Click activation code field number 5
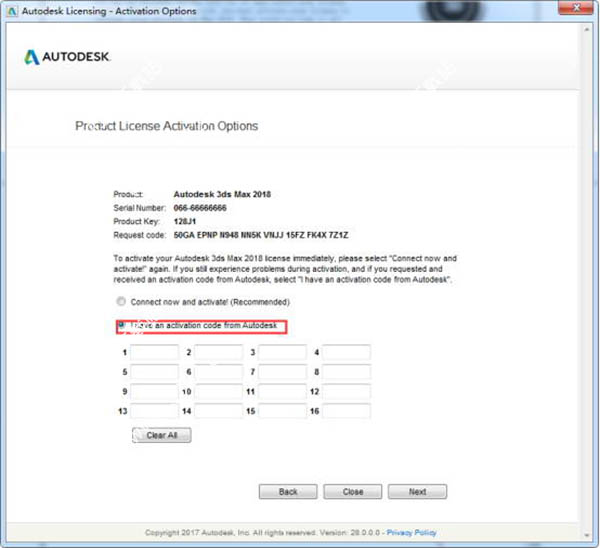The height and width of the screenshot is (548, 600). 155,372
